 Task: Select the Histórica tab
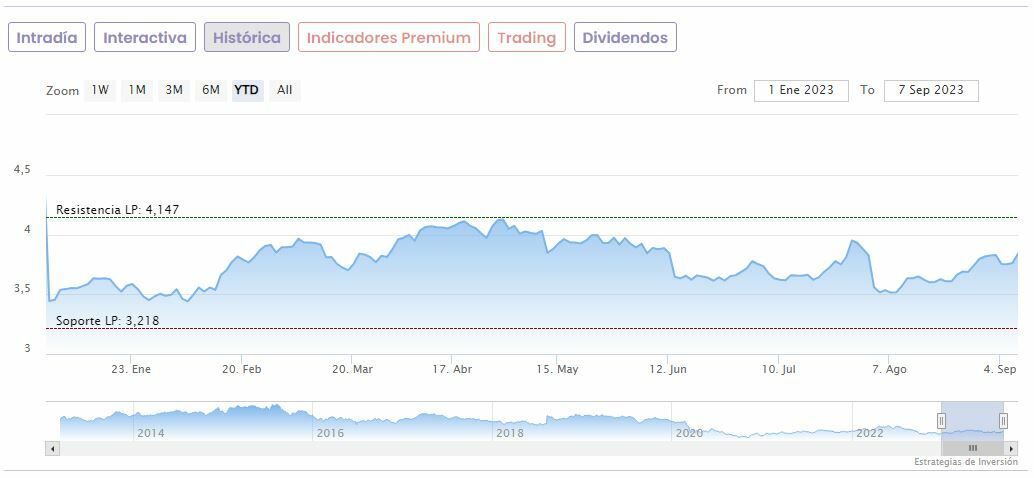point(247,38)
